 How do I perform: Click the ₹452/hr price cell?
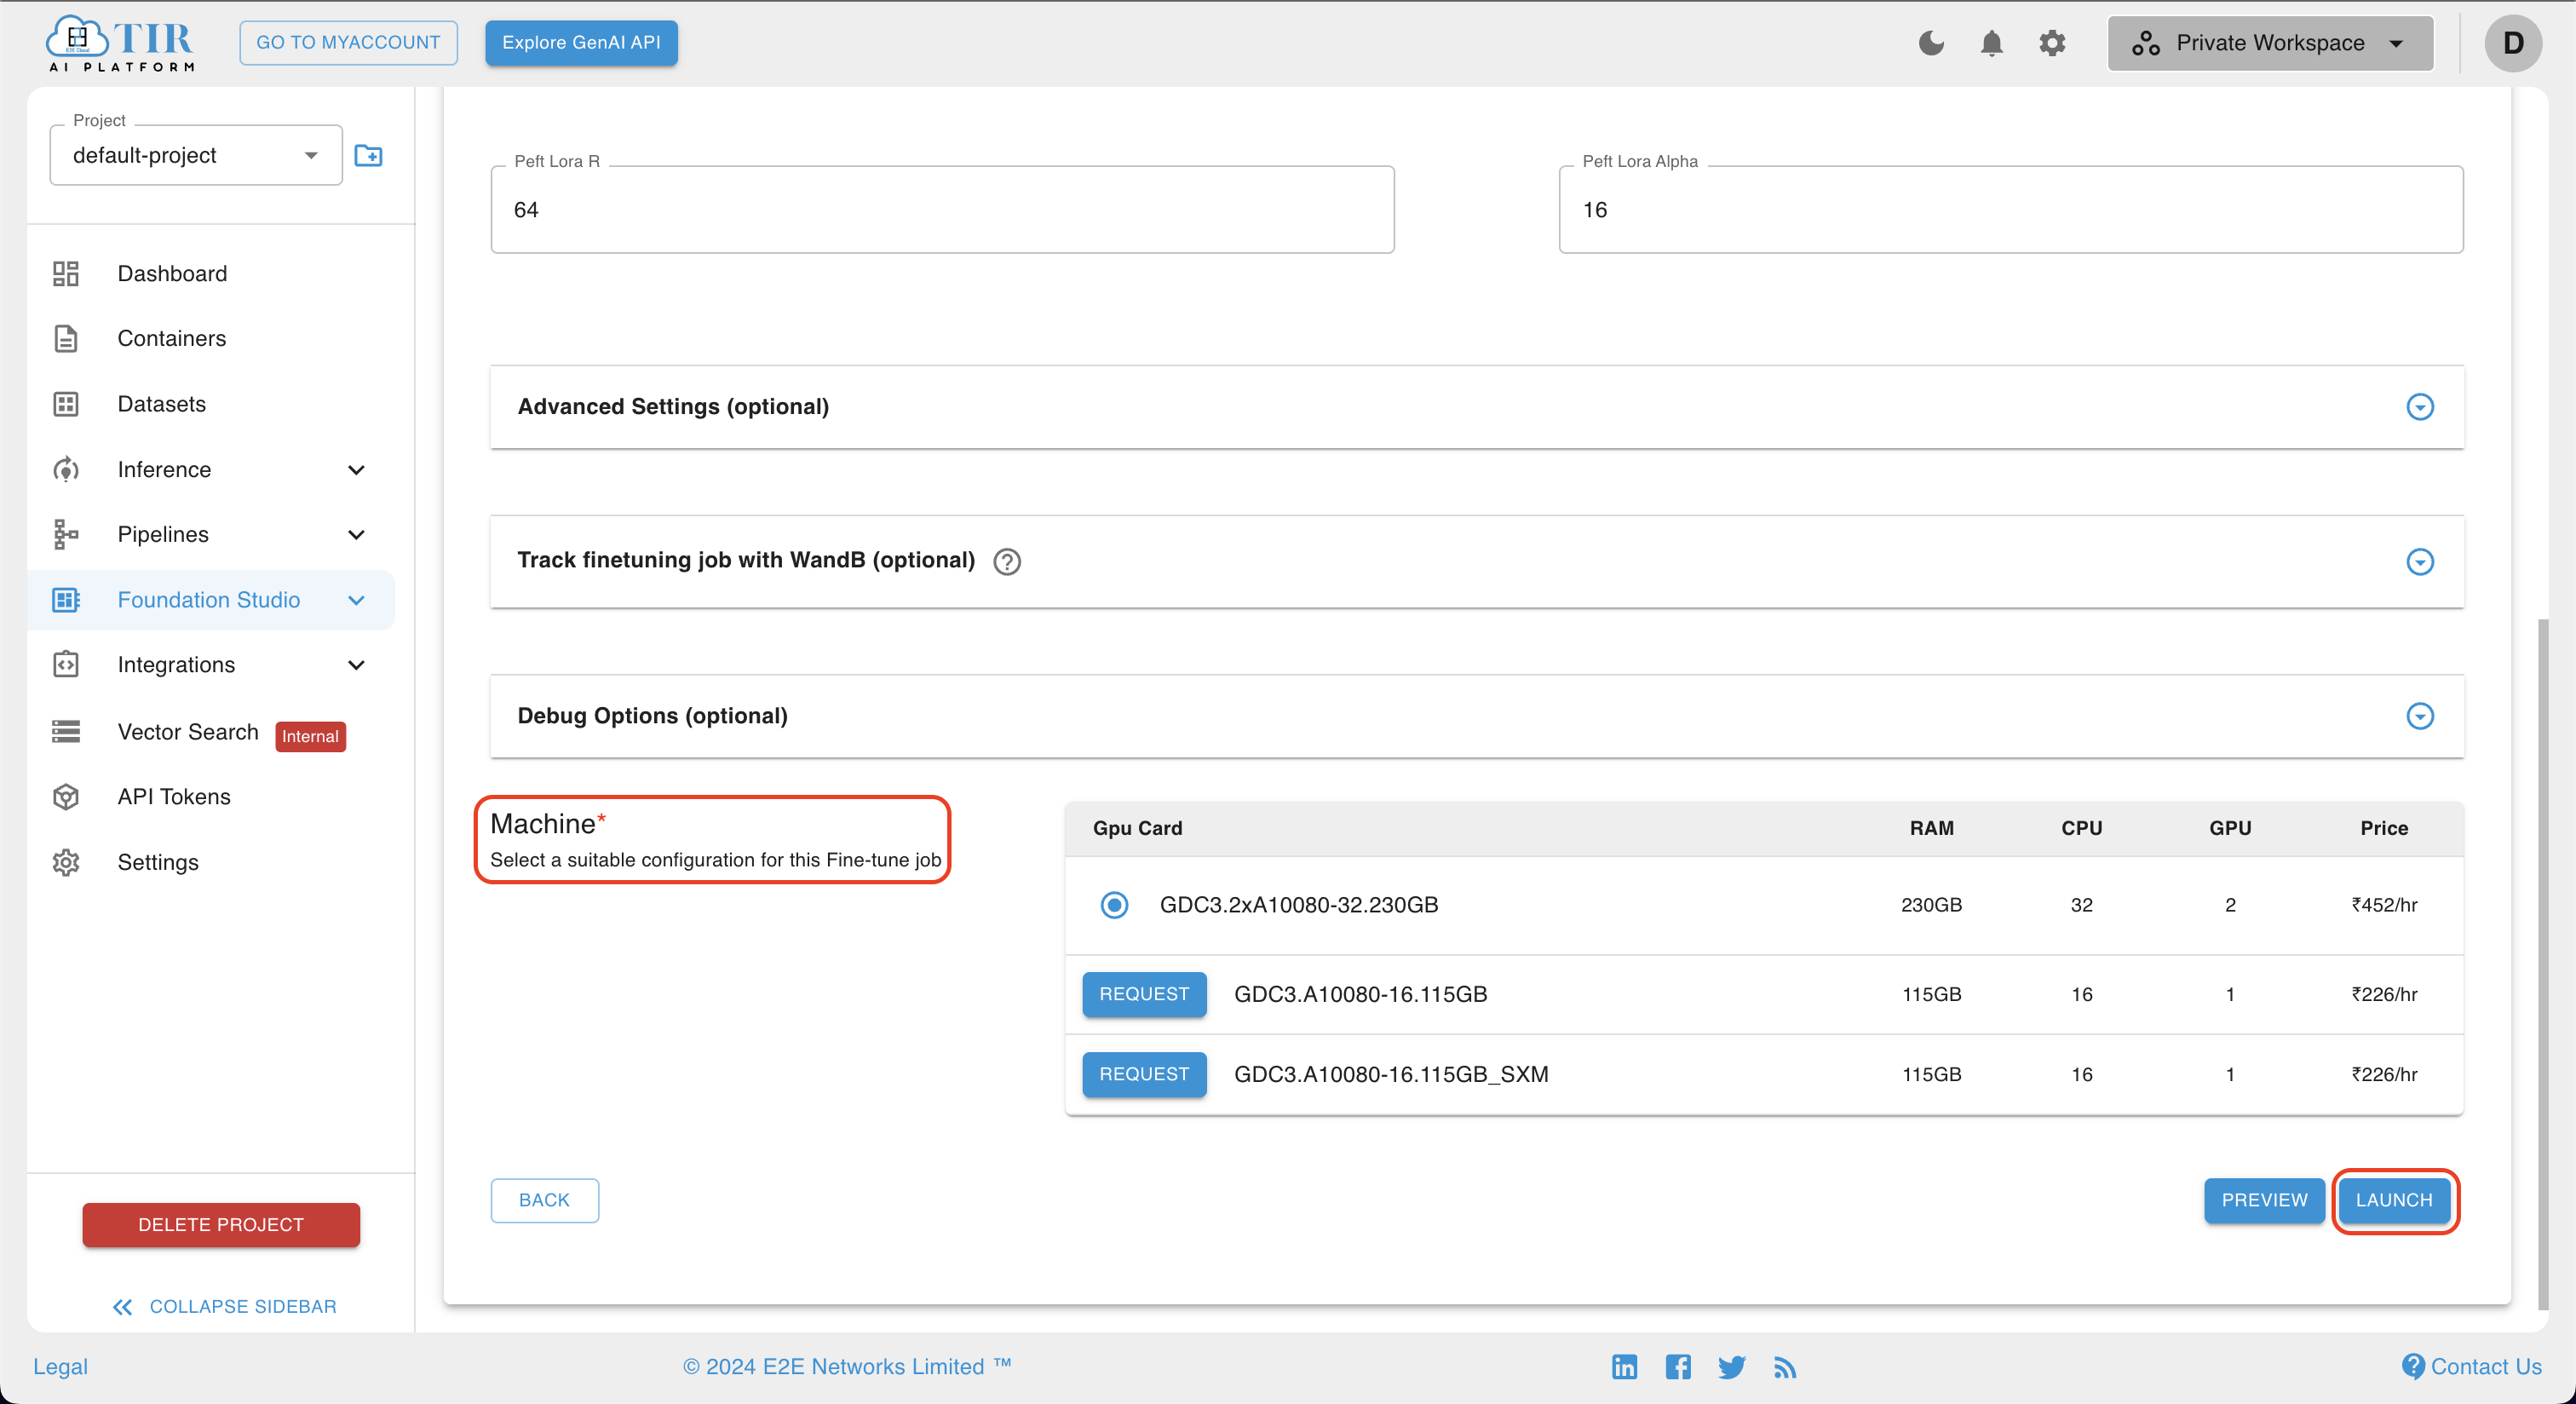pos(2384,905)
